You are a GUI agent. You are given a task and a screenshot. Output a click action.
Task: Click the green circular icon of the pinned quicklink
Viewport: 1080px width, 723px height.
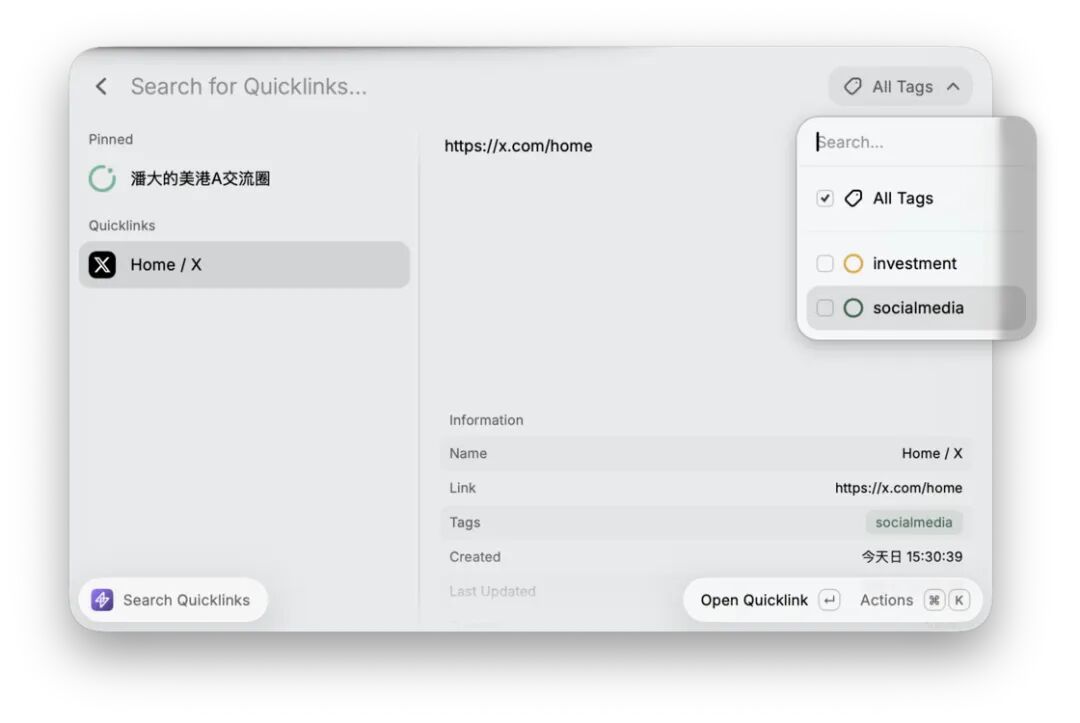pos(102,178)
